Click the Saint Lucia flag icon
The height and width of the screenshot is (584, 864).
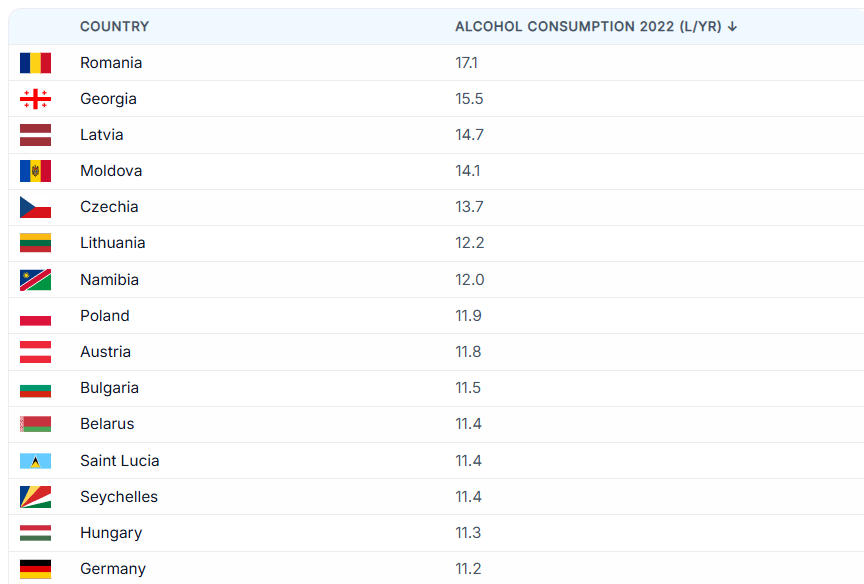(35, 461)
